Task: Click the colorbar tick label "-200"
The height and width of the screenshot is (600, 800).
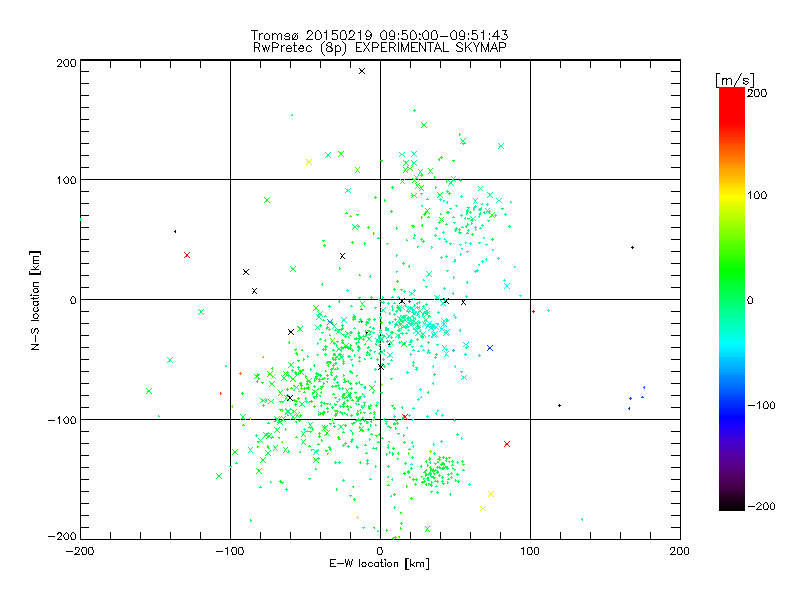Action: click(761, 506)
